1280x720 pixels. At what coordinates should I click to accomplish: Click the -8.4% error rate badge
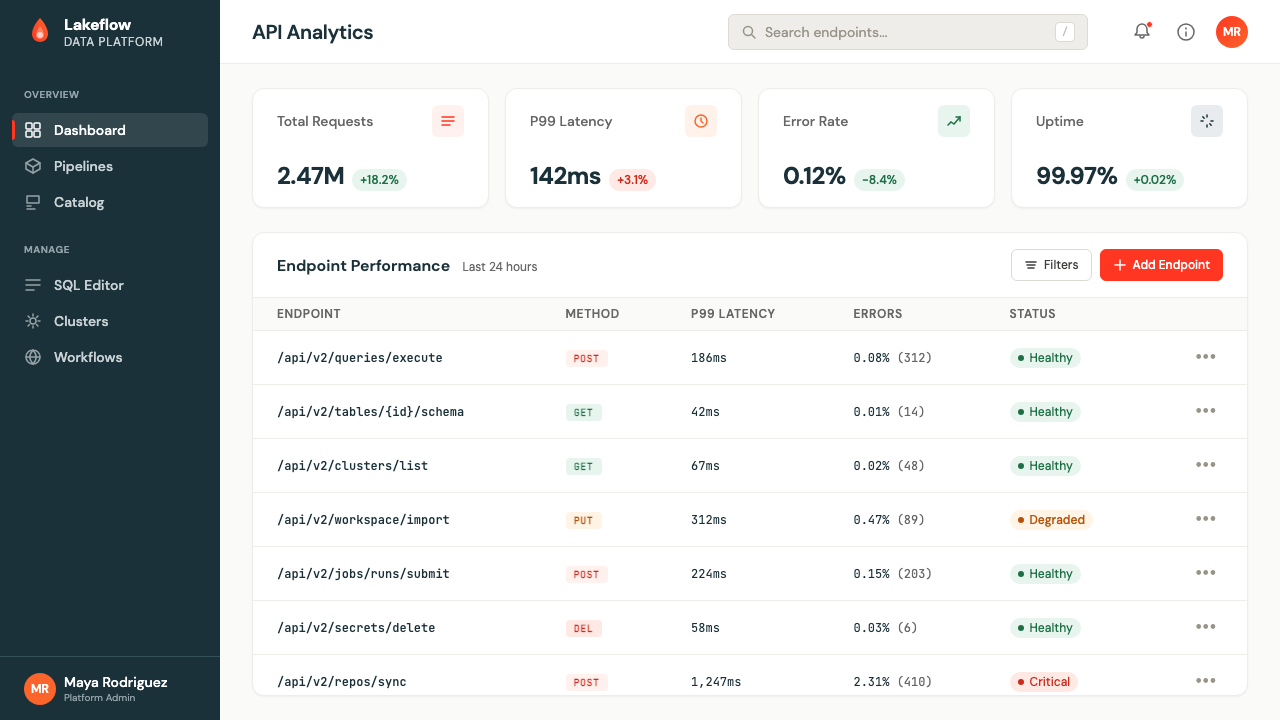click(x=880, y=180)
